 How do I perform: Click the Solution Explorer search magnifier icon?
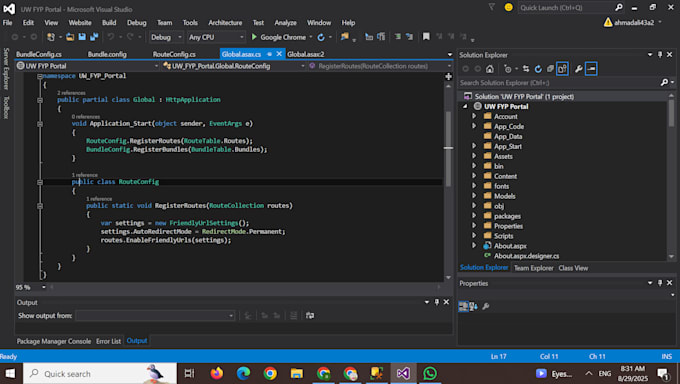click(664, 82)
